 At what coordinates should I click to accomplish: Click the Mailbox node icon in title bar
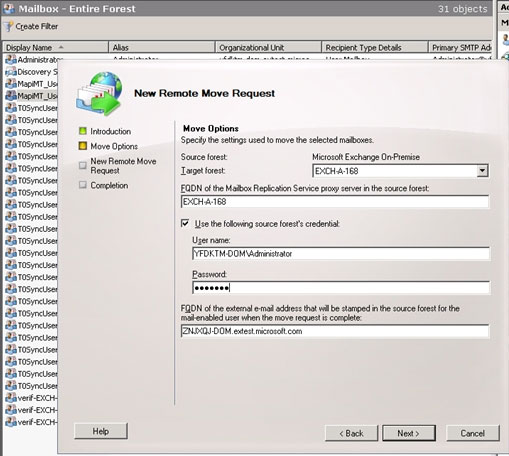pos(9,9)
